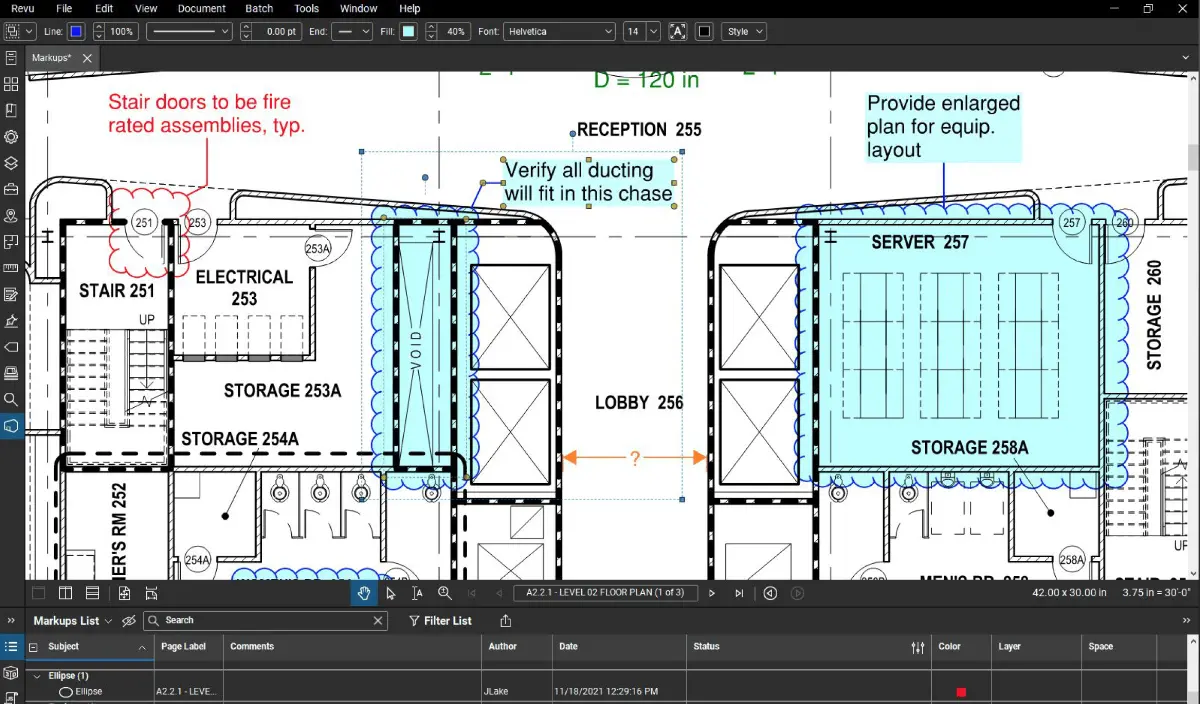This screenshot has height=704, width=1200.
Task: Collapse the bottom panel with double chevron
Action: 11,621
